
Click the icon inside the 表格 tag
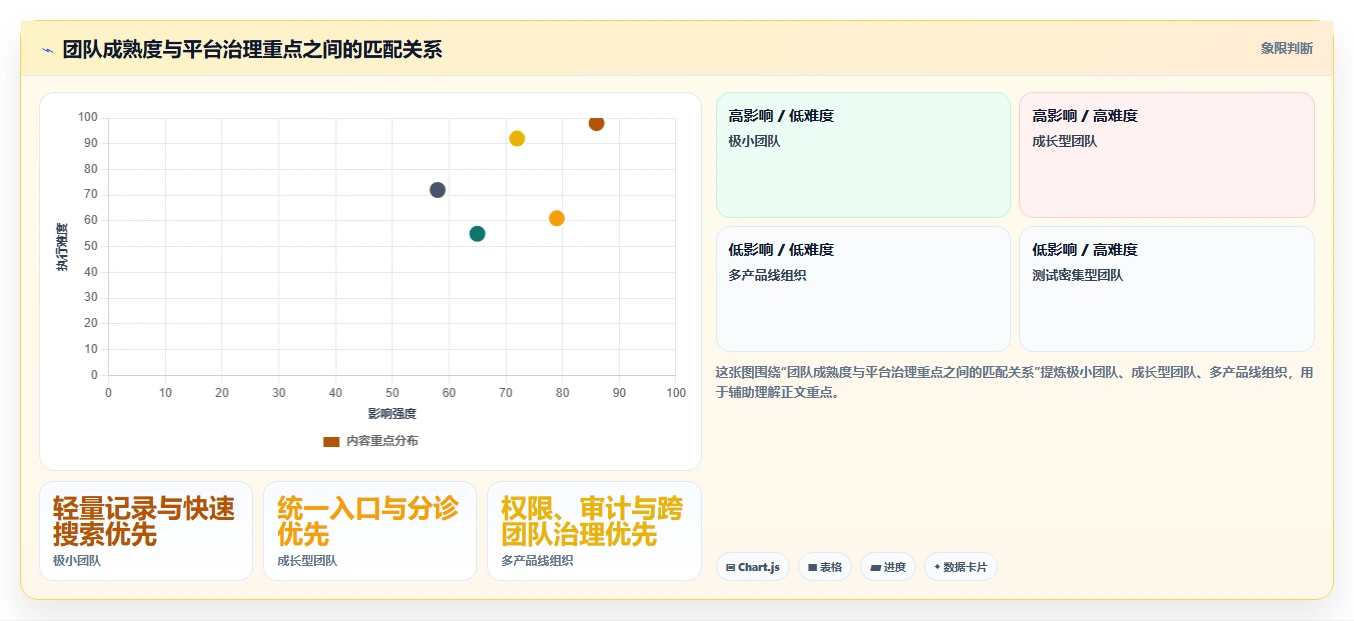click(x=813, y=568)
